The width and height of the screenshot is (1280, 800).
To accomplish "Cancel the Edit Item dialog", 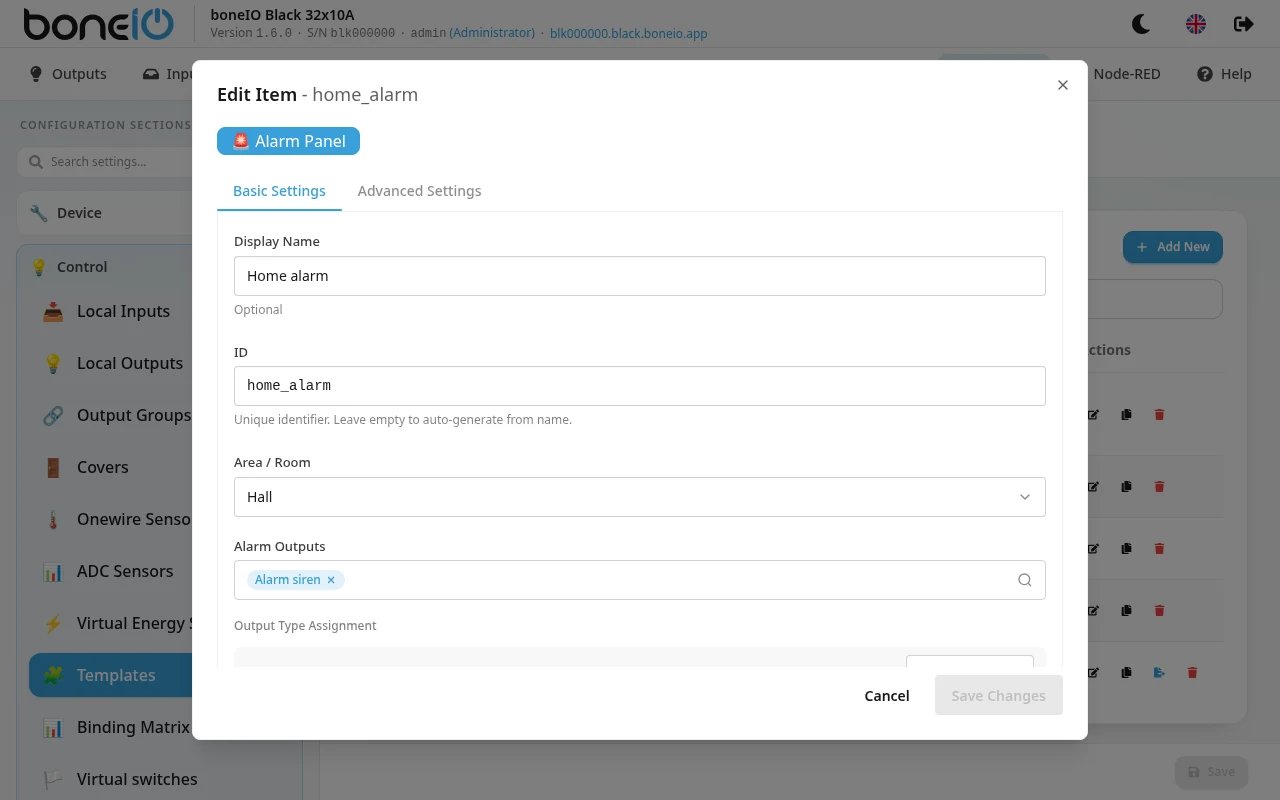I will coord(887,696).
